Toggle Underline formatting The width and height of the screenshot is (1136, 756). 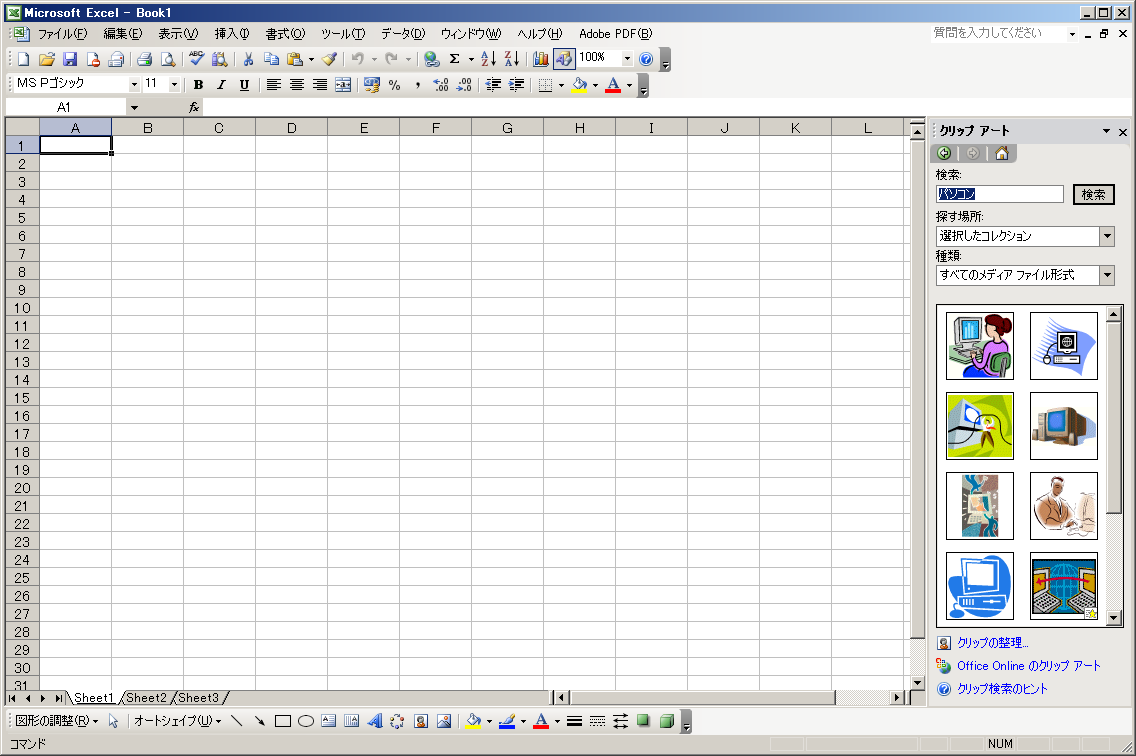pyautogui.click(x=244, y=85)
